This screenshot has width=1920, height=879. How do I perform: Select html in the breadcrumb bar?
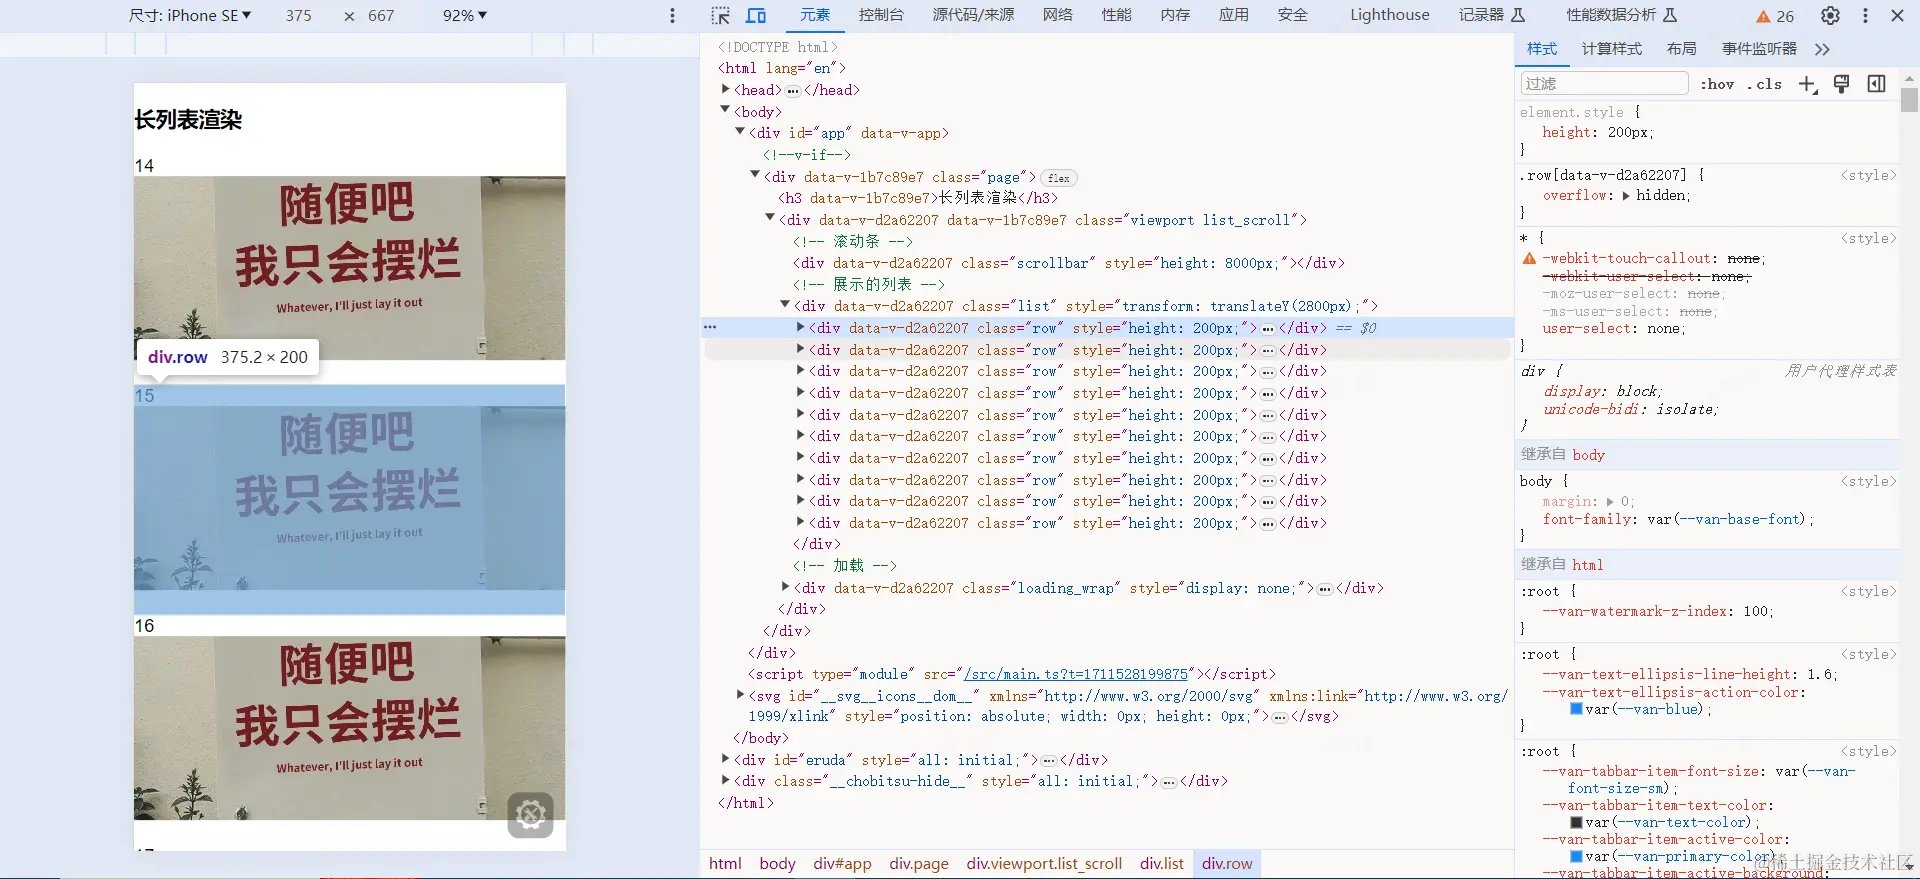pyautogui.click(x=726, y=864)
